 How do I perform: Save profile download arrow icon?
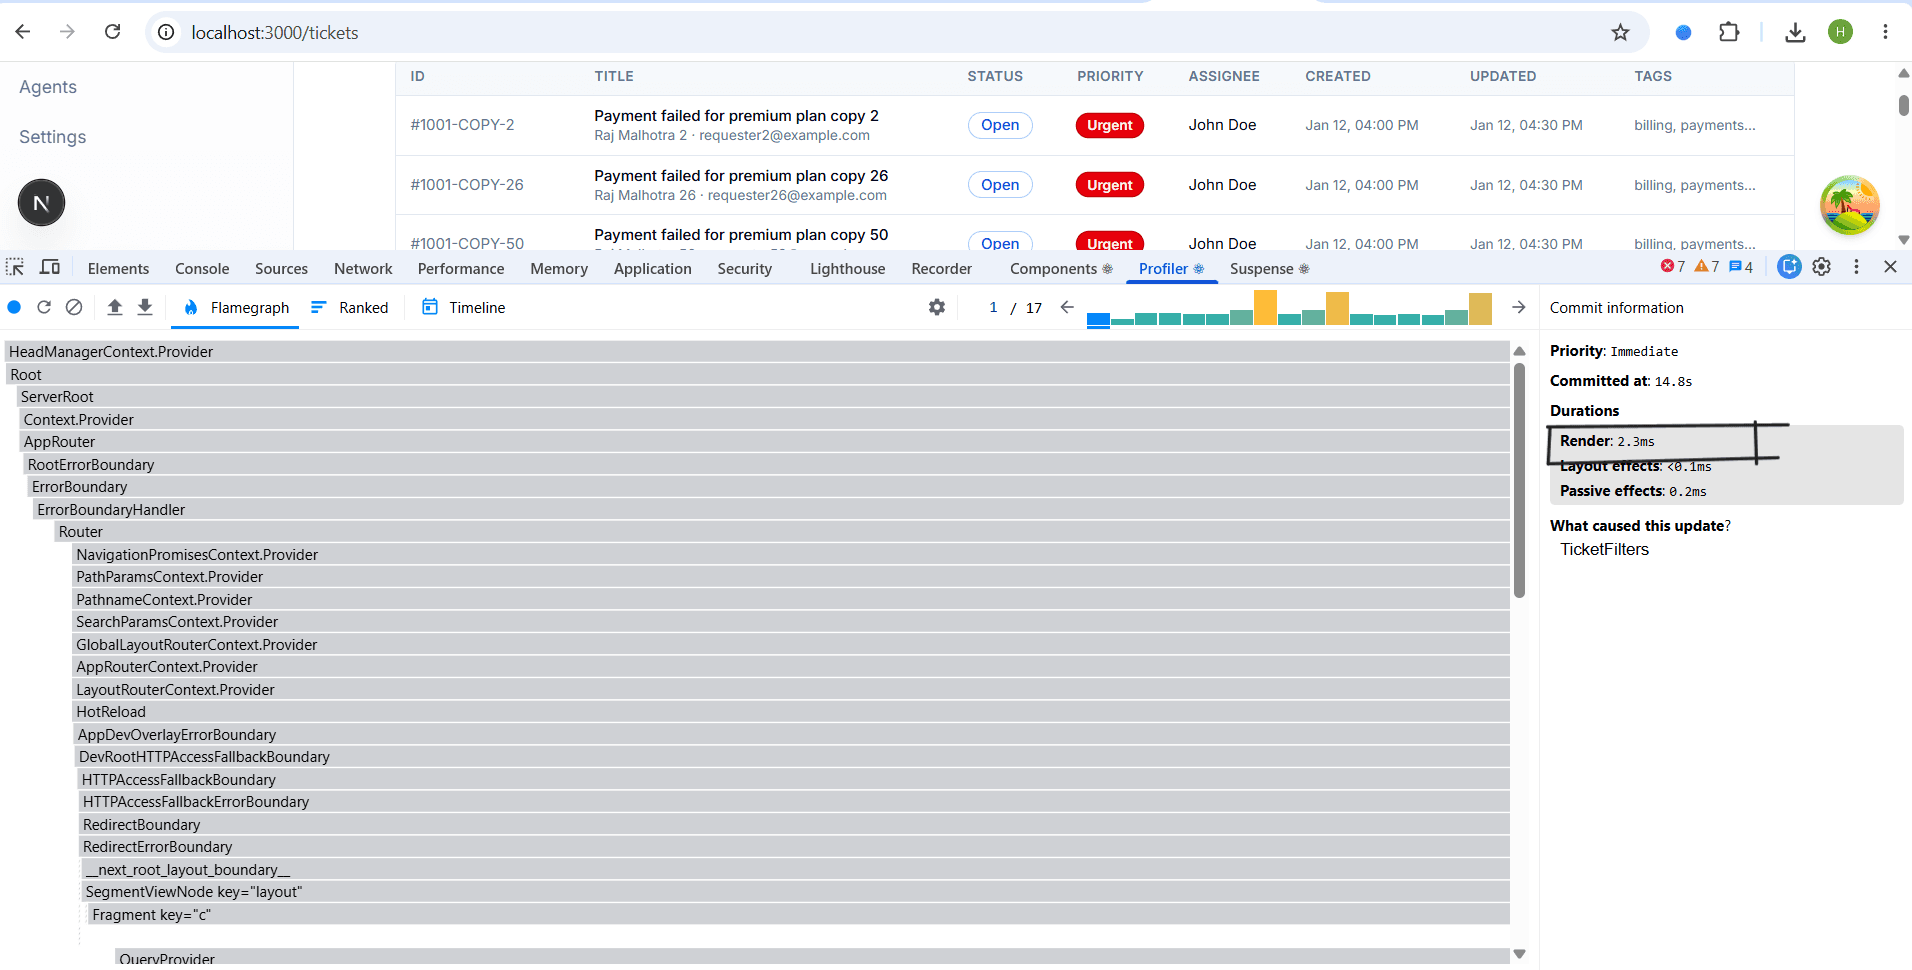tap(145, 307)
